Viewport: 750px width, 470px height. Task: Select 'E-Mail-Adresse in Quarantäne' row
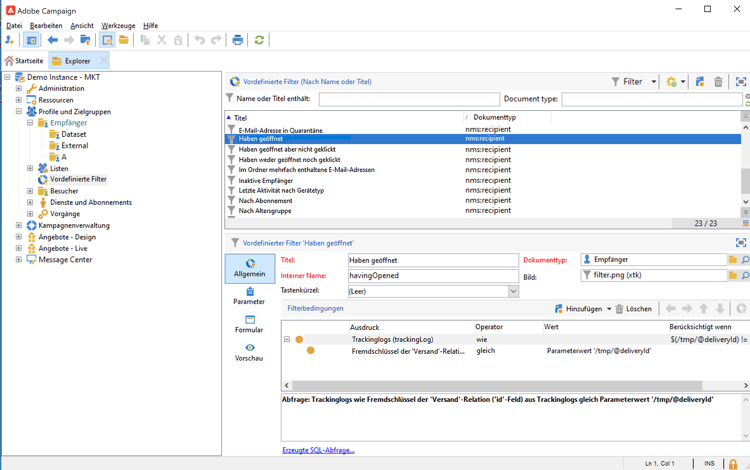click(483, 130)
